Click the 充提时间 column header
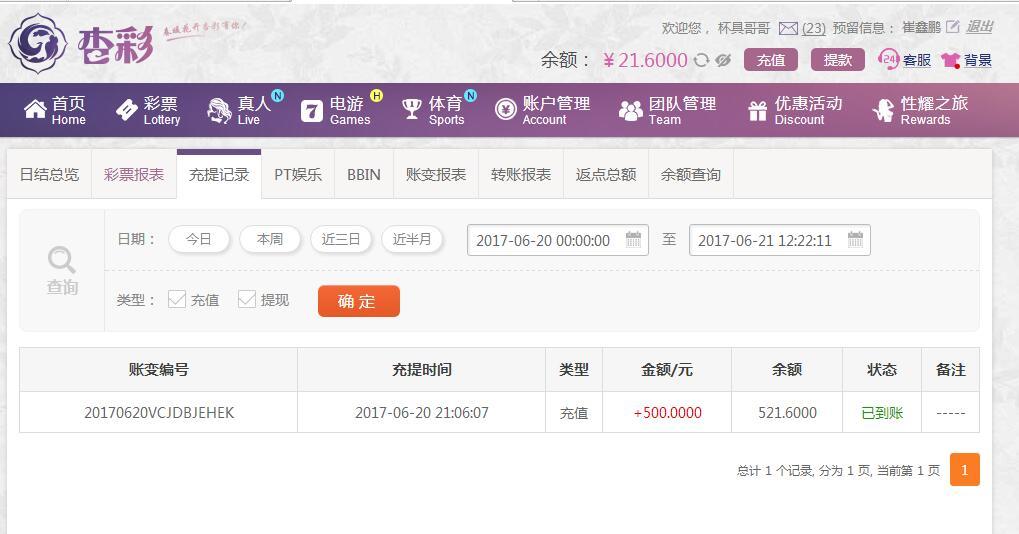The height and width of the screenshot is (534, 1019). tap(422, 370)
